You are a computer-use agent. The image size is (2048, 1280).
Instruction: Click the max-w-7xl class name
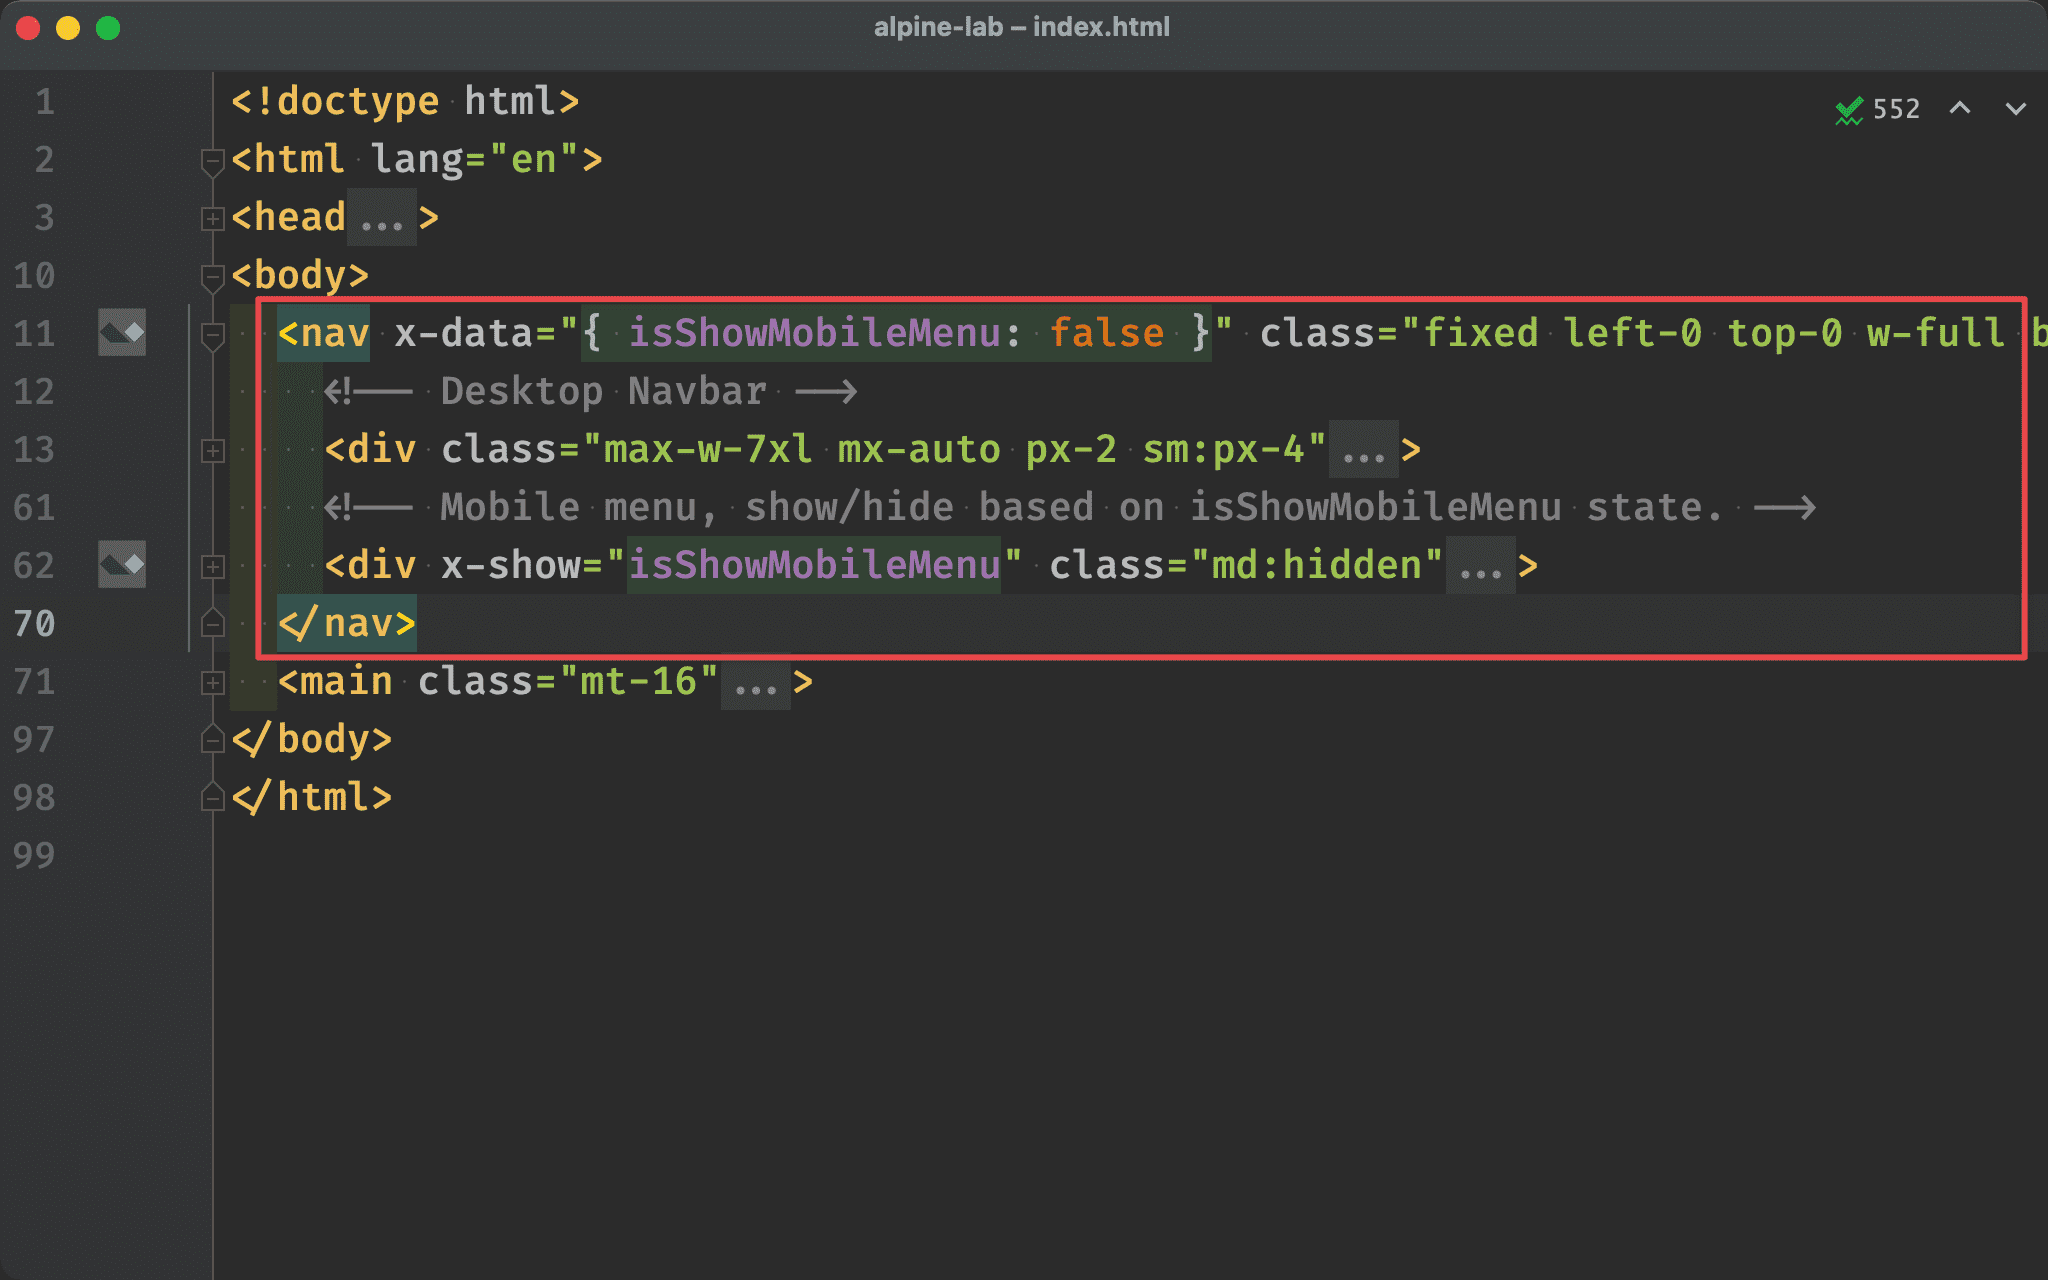(709, 450)
